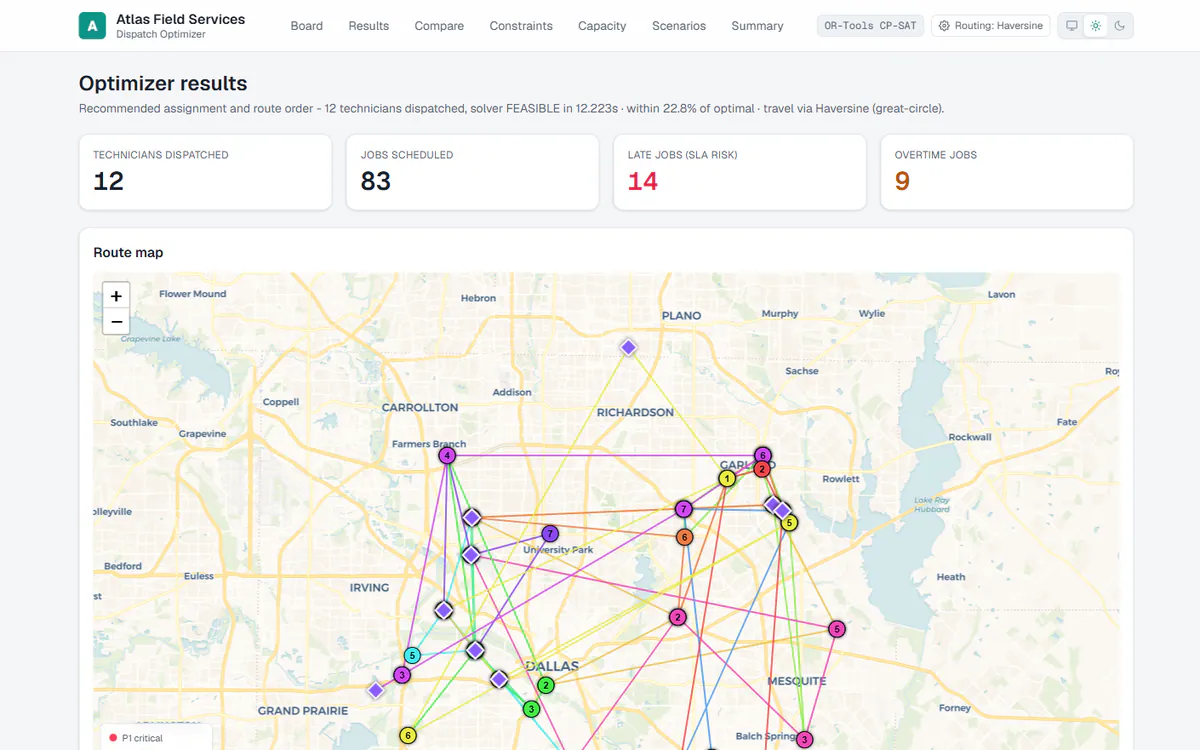Enable dark mode moon icon
1200x750 pixels.
(x=1120, y=26)
